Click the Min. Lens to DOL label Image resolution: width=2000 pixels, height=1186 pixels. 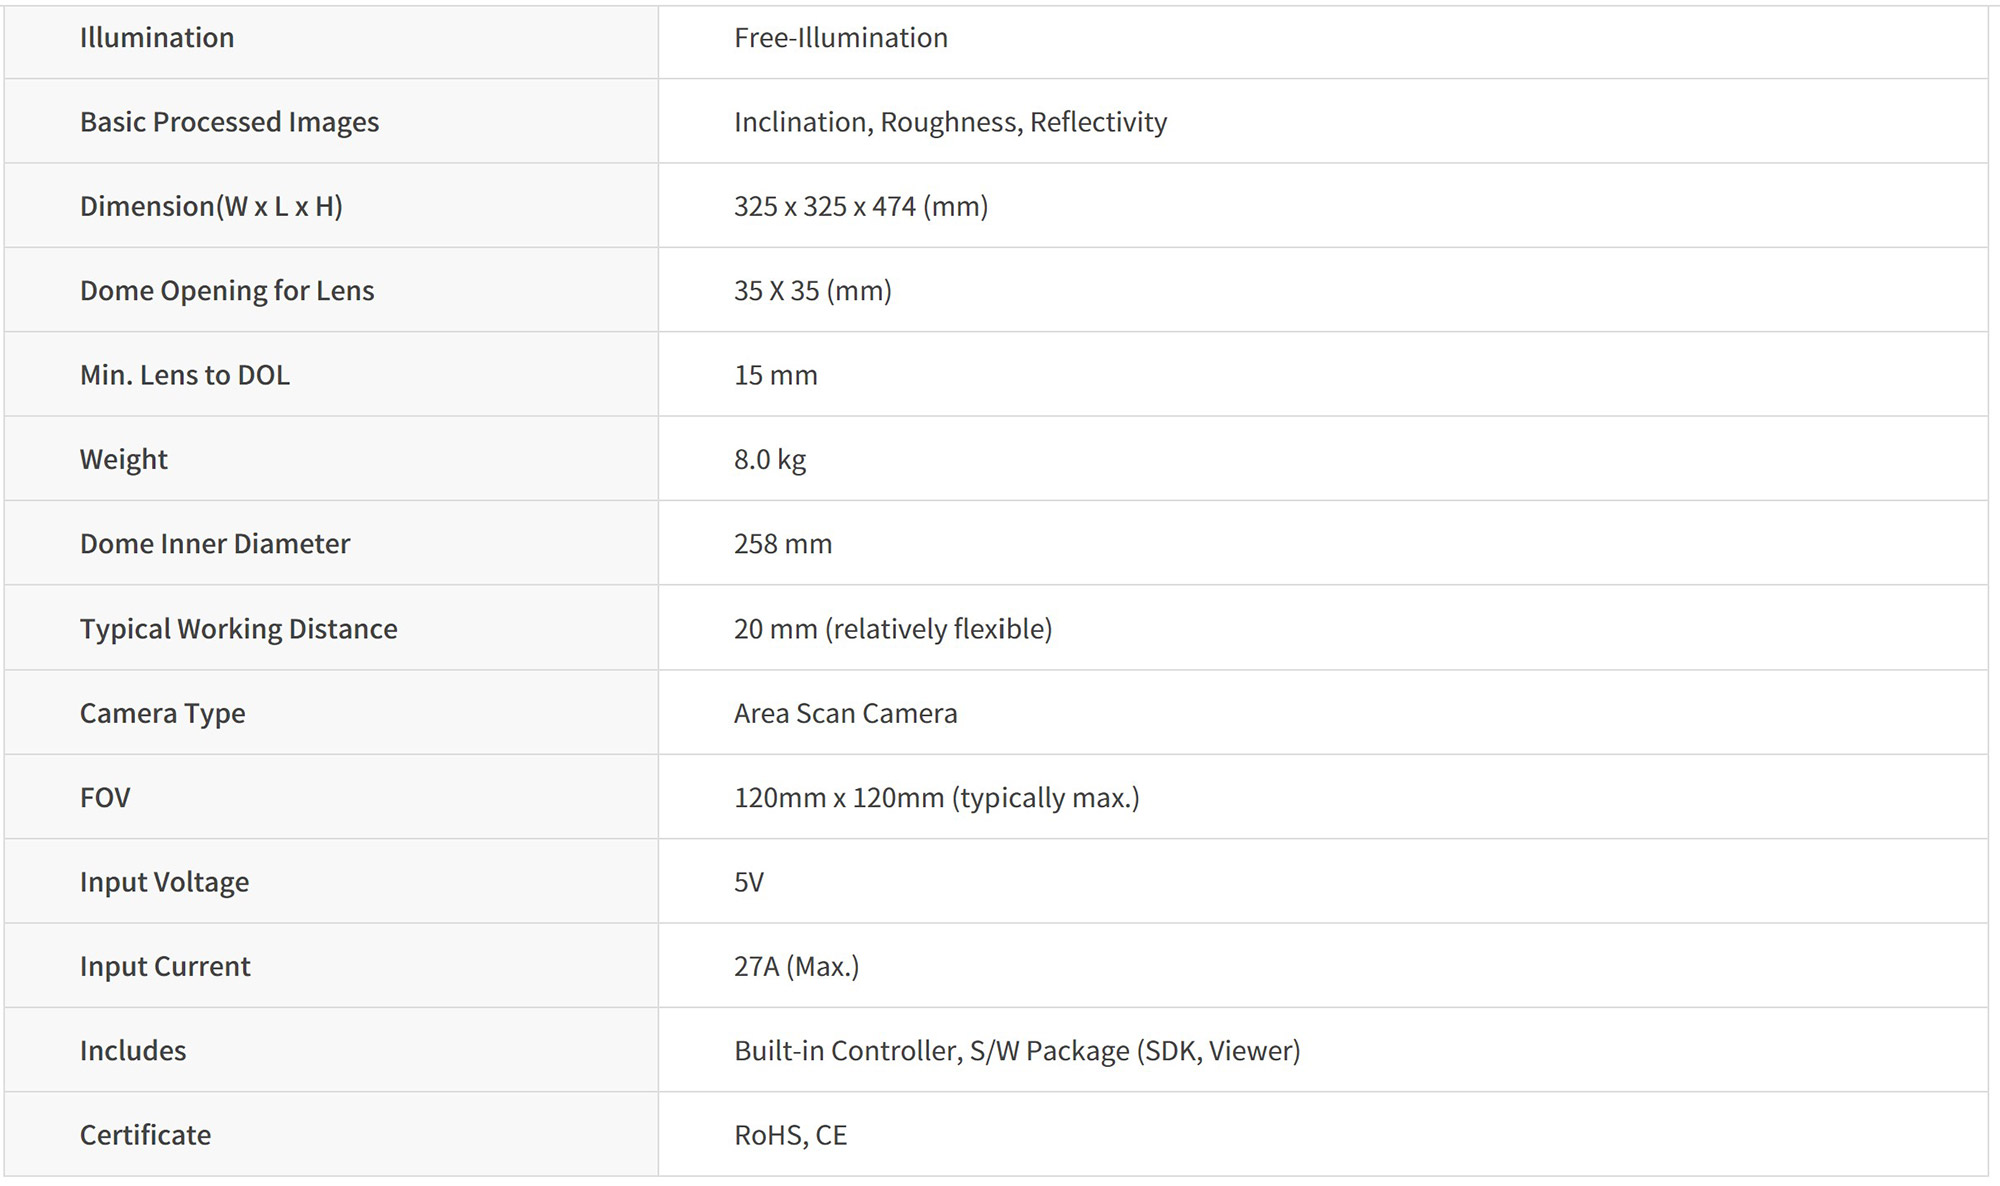185,375
